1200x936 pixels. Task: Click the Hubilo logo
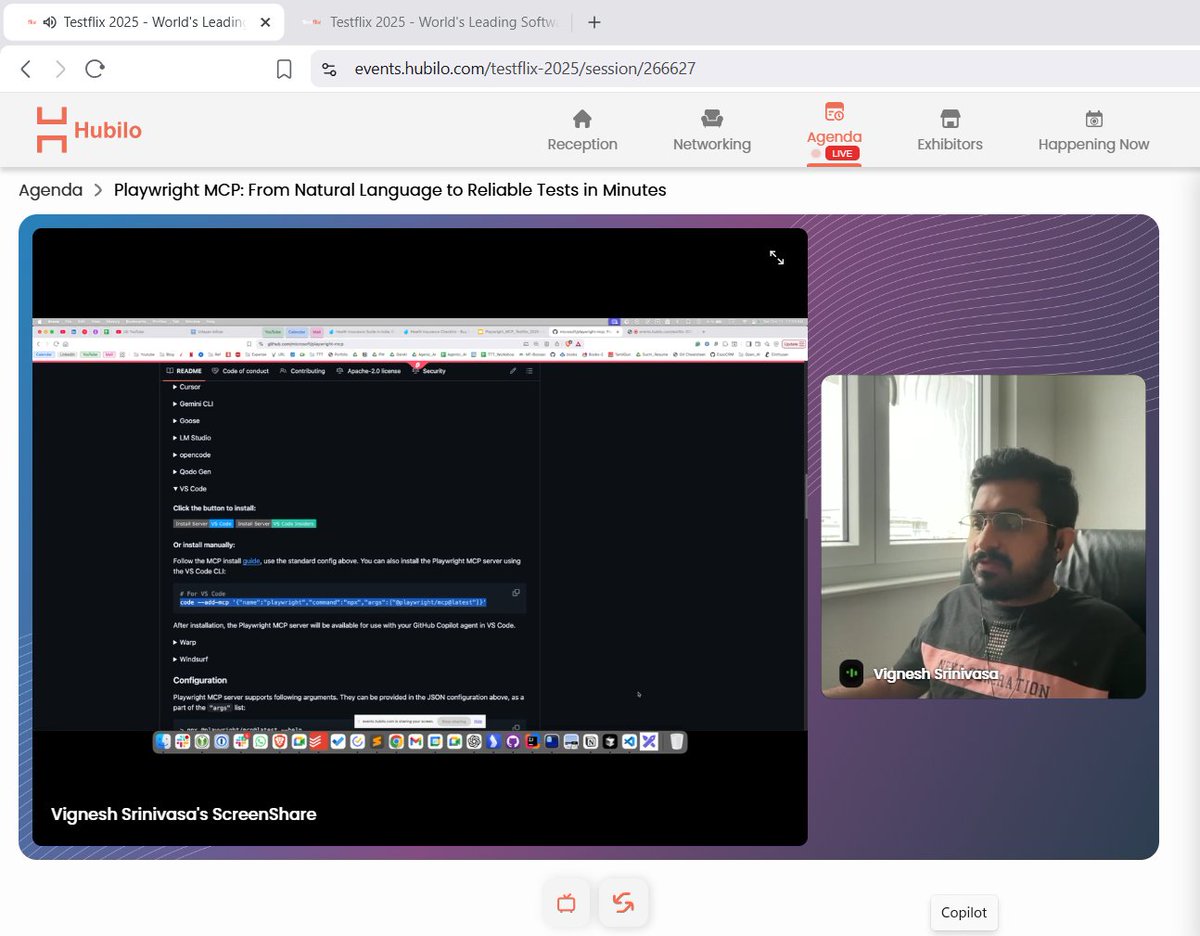pyautogui.click(x=89, y=130)
